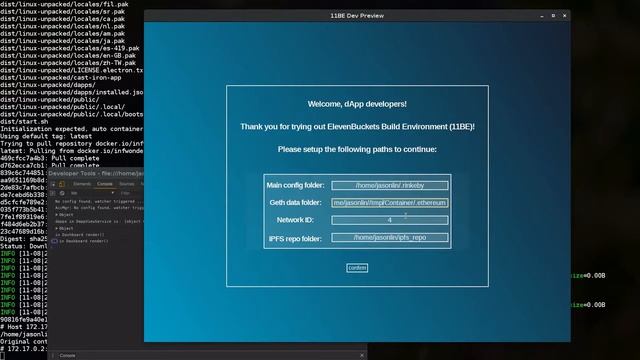Maximize the 11BE Dev Preview window
This screenshot has height=360, width=640.
(553, 16)
